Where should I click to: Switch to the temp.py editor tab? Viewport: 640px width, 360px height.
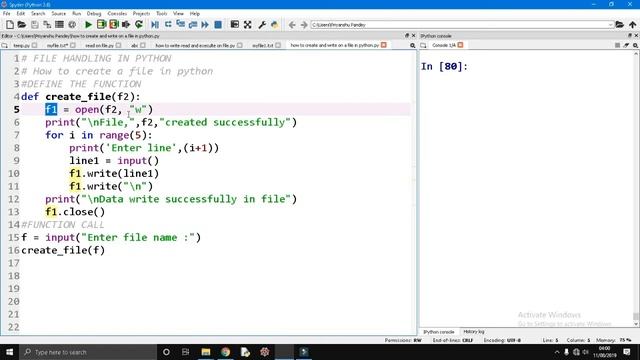(x=22, y=45)
